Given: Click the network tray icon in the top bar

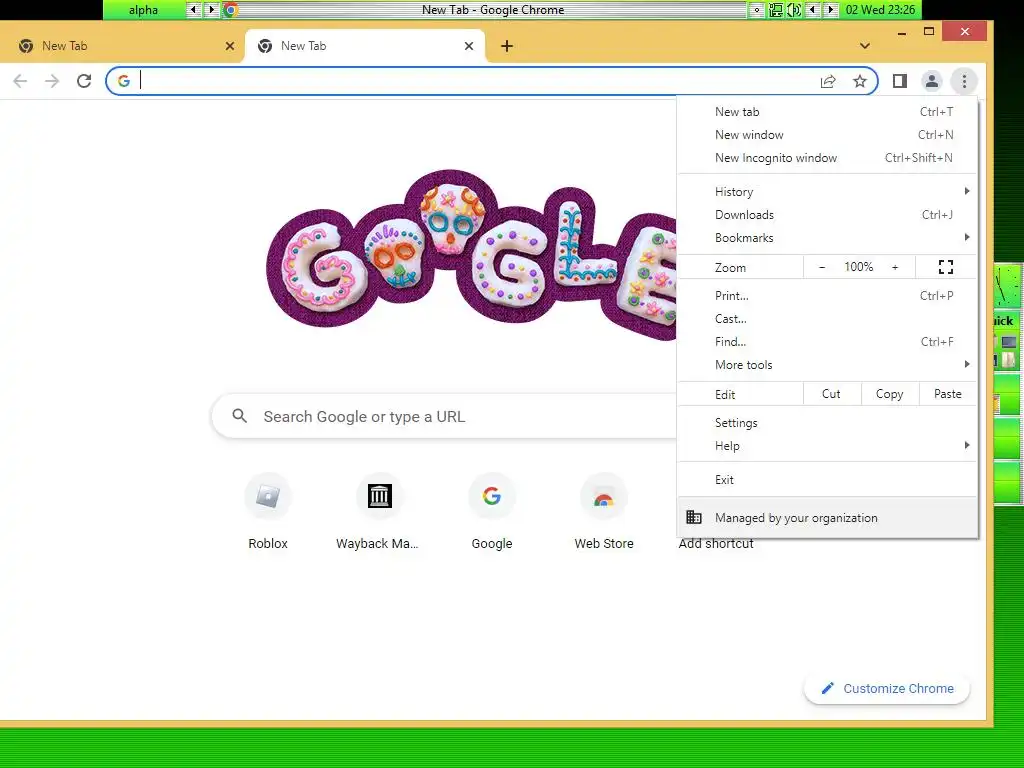Looking at the screenshot, I should (776, 10).
